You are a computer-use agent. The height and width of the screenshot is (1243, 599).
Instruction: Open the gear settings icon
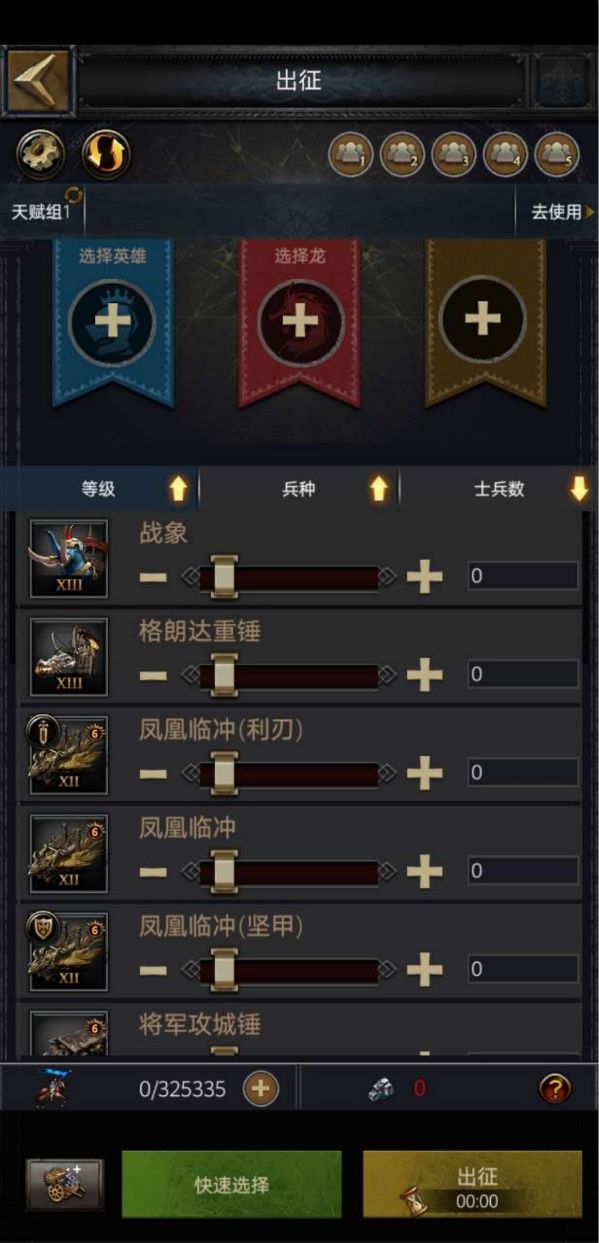tap(41, 155)
